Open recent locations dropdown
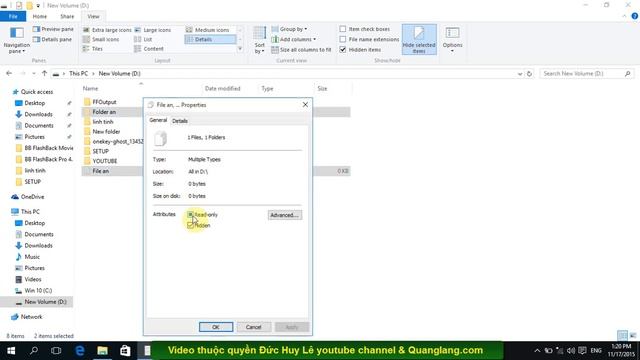Image resolution: width=640 pixels, height=360 pixels. coord(33,73)
